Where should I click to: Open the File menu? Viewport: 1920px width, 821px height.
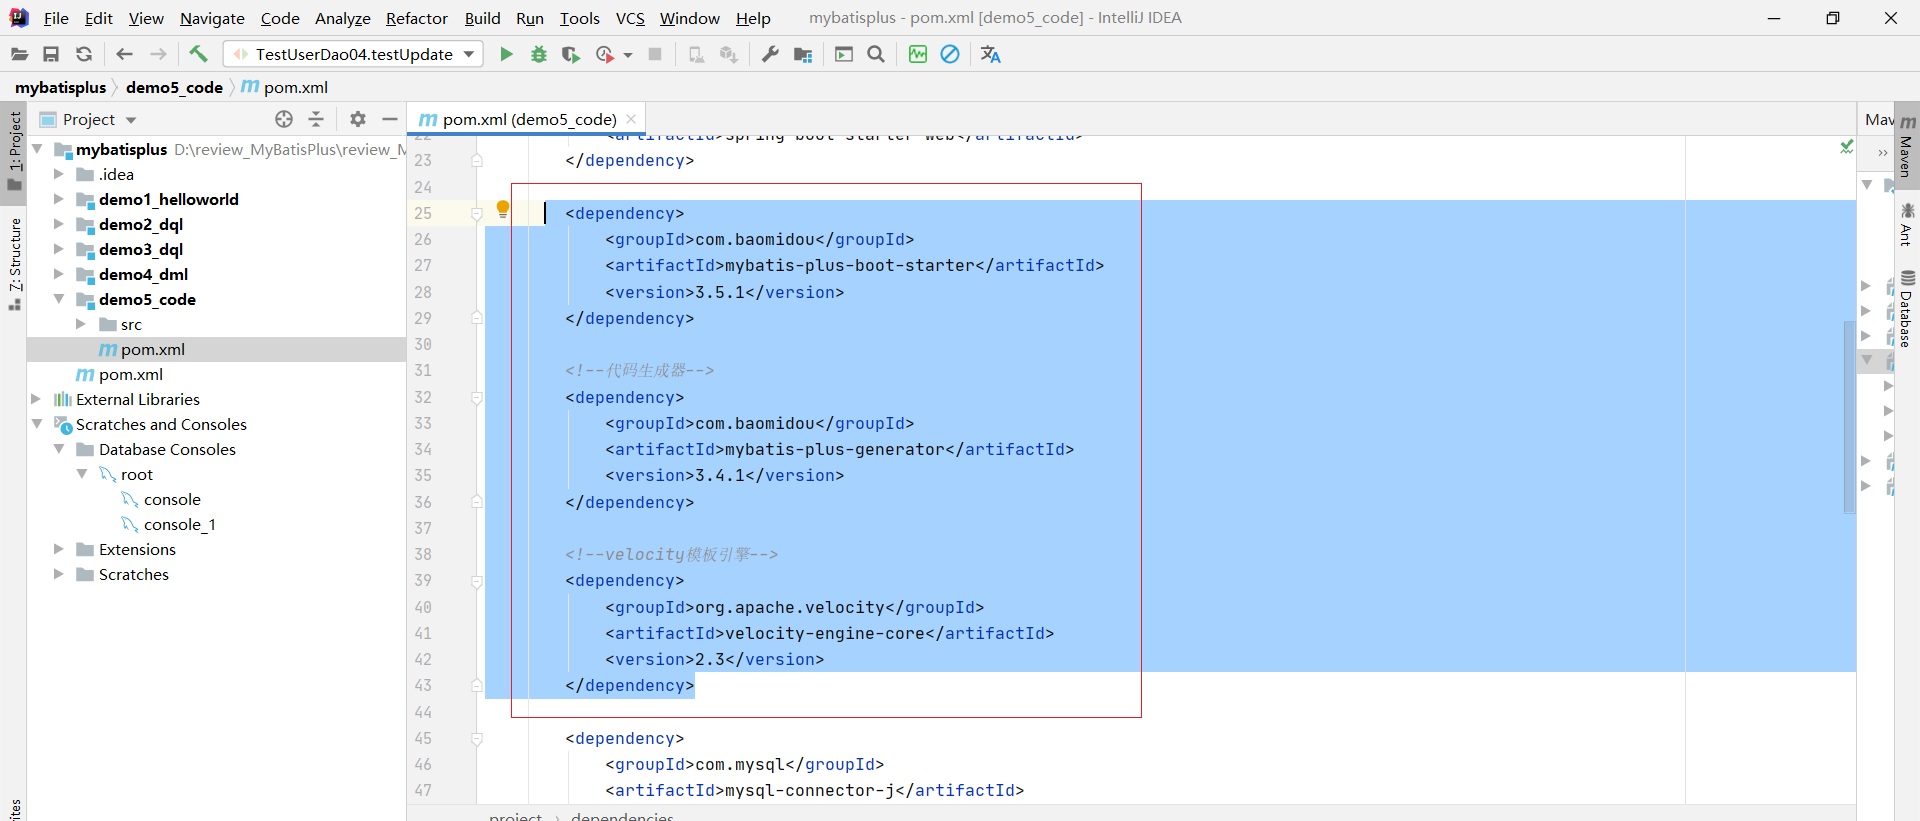point(56,18)
